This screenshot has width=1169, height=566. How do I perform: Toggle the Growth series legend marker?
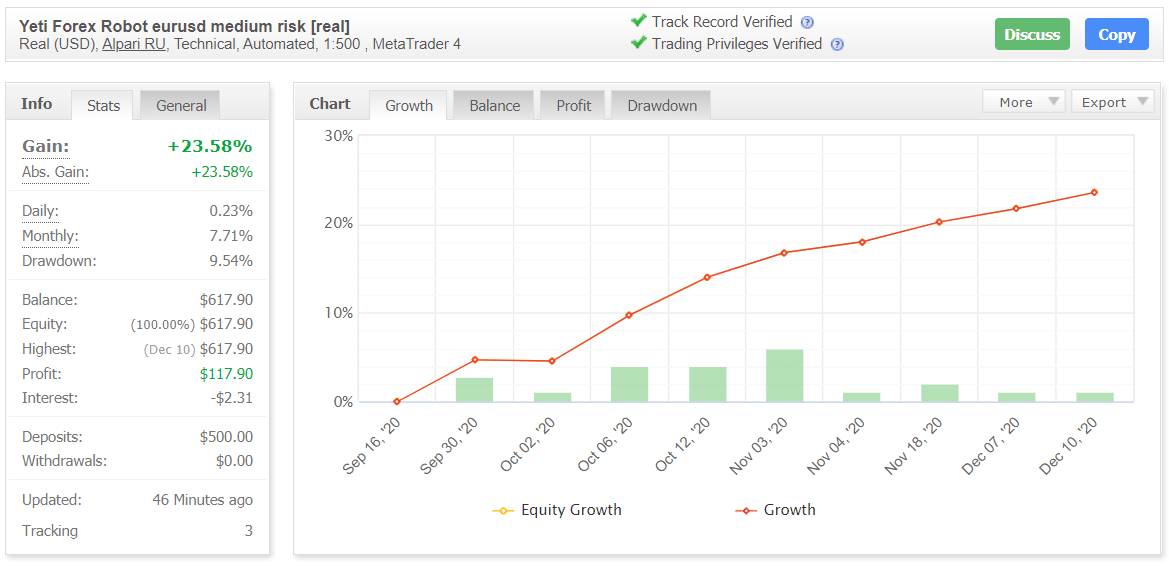[746, 511]
